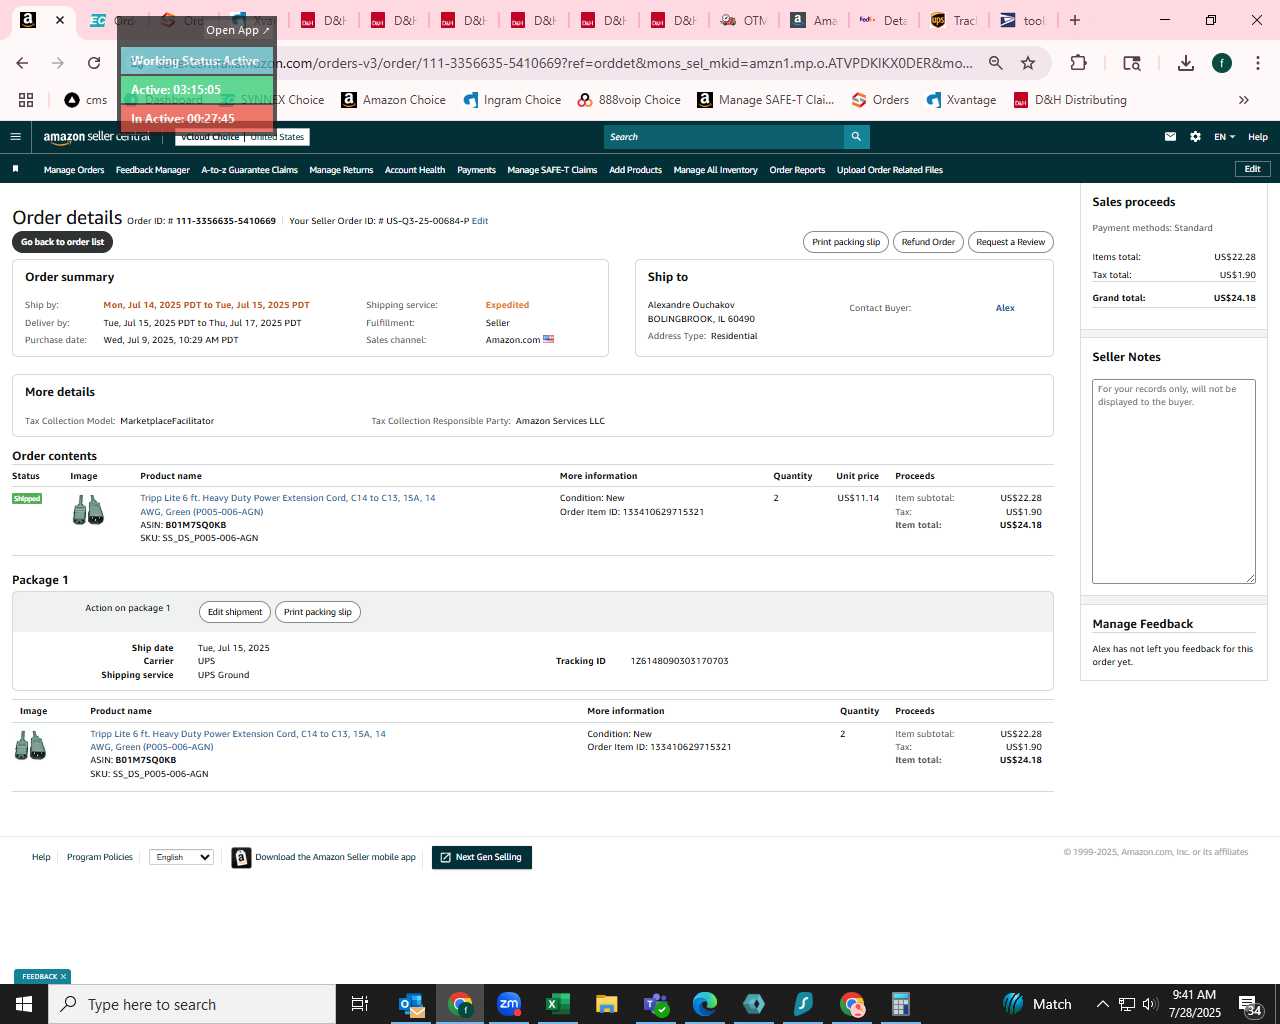Open the browser extensions puzzle icon

[x=1078, y=63]
